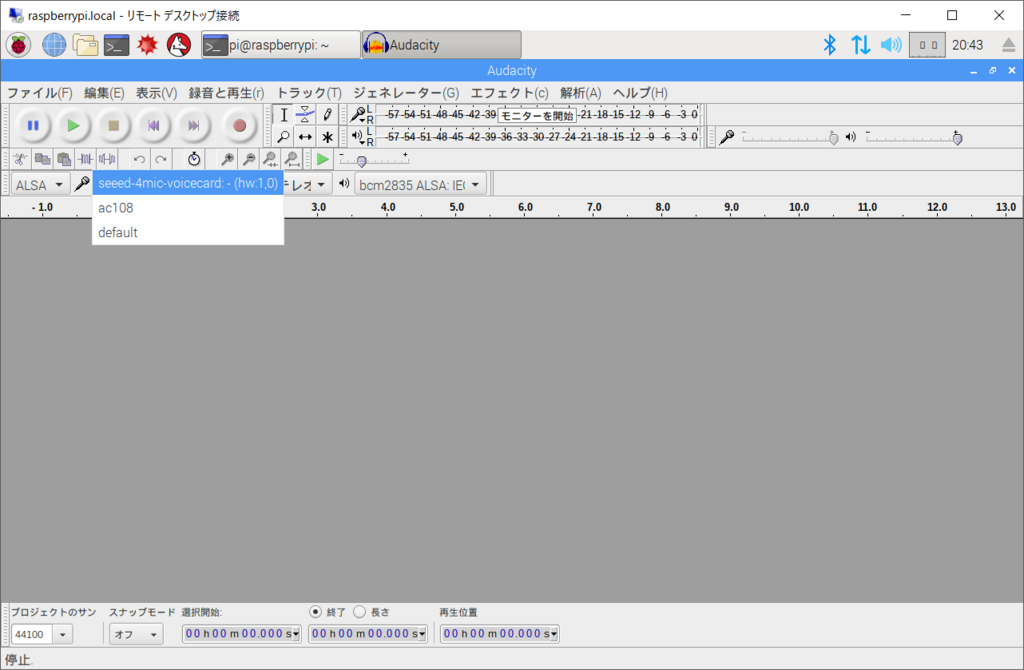Open the ヘルプ(H) menu
Image resolution: width=1024 pixels, height=670 pixels.
pos(640,93)
